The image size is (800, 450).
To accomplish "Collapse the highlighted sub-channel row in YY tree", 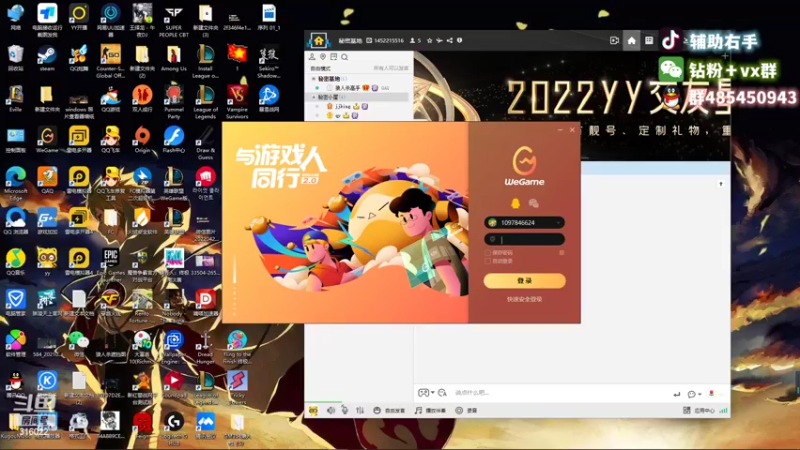I will tap(314, 97).
